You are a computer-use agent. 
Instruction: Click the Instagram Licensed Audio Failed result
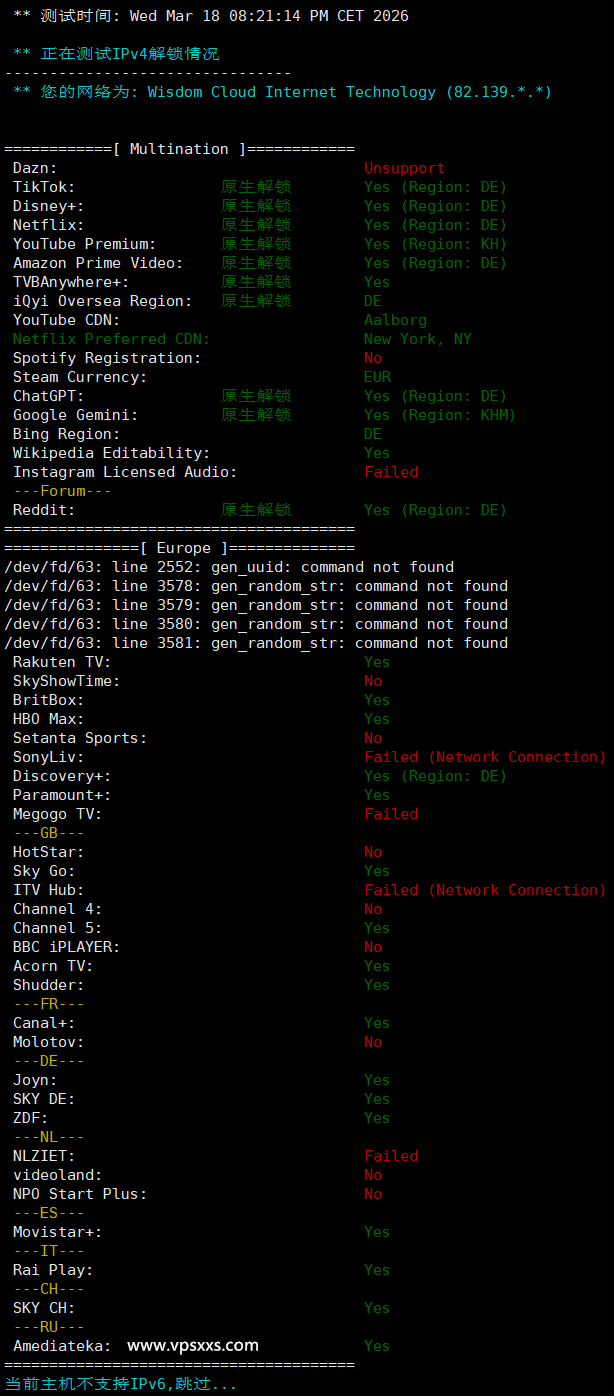point(391,472)
